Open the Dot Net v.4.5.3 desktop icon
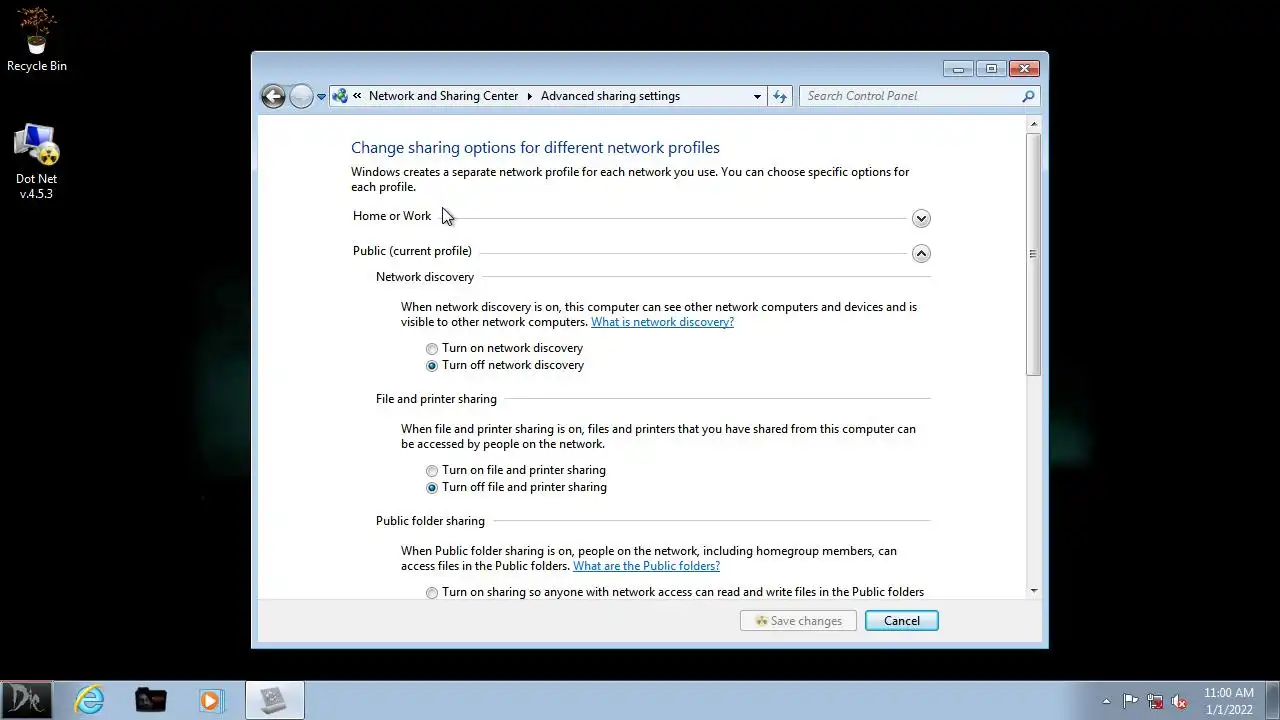1280x720 pixels. (x=36, y=162)
